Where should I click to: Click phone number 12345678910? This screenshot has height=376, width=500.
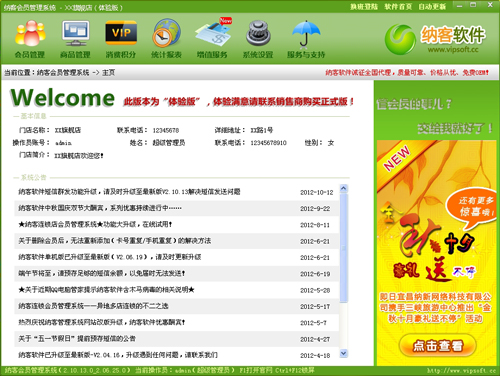pyautogui.click(x=268, y=143)
